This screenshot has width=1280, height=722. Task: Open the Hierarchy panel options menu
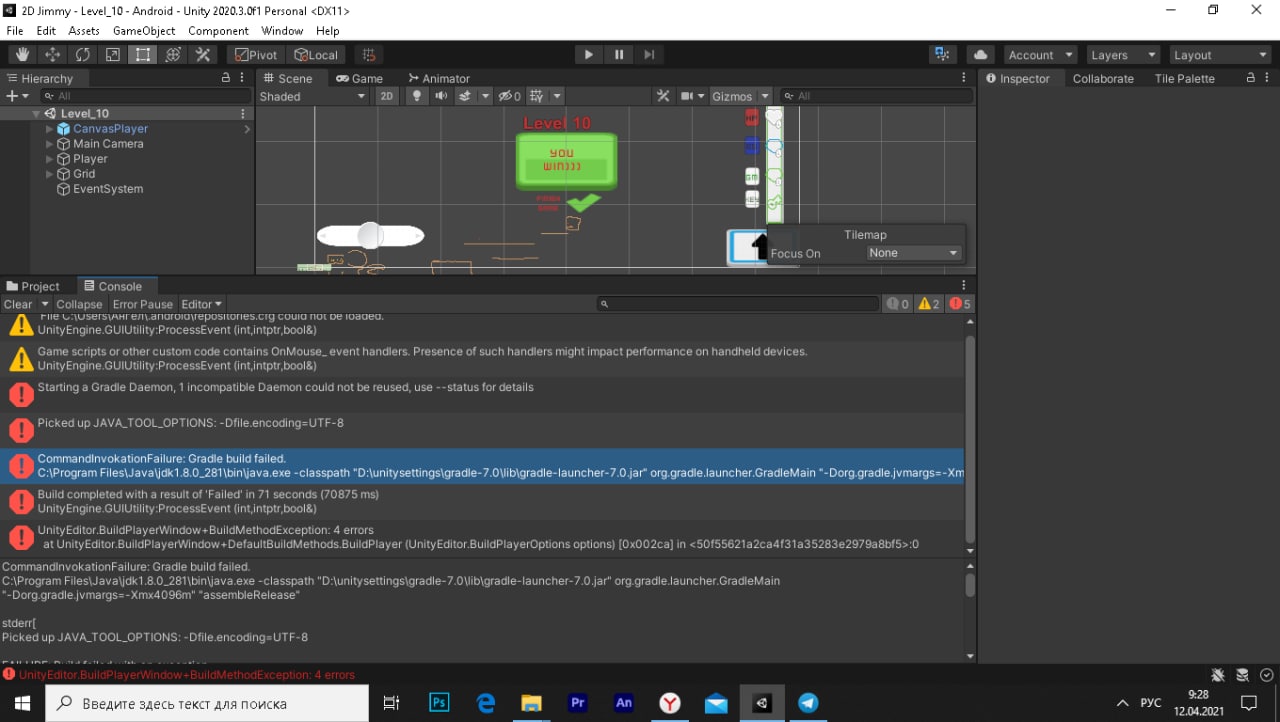click(243, 78)
